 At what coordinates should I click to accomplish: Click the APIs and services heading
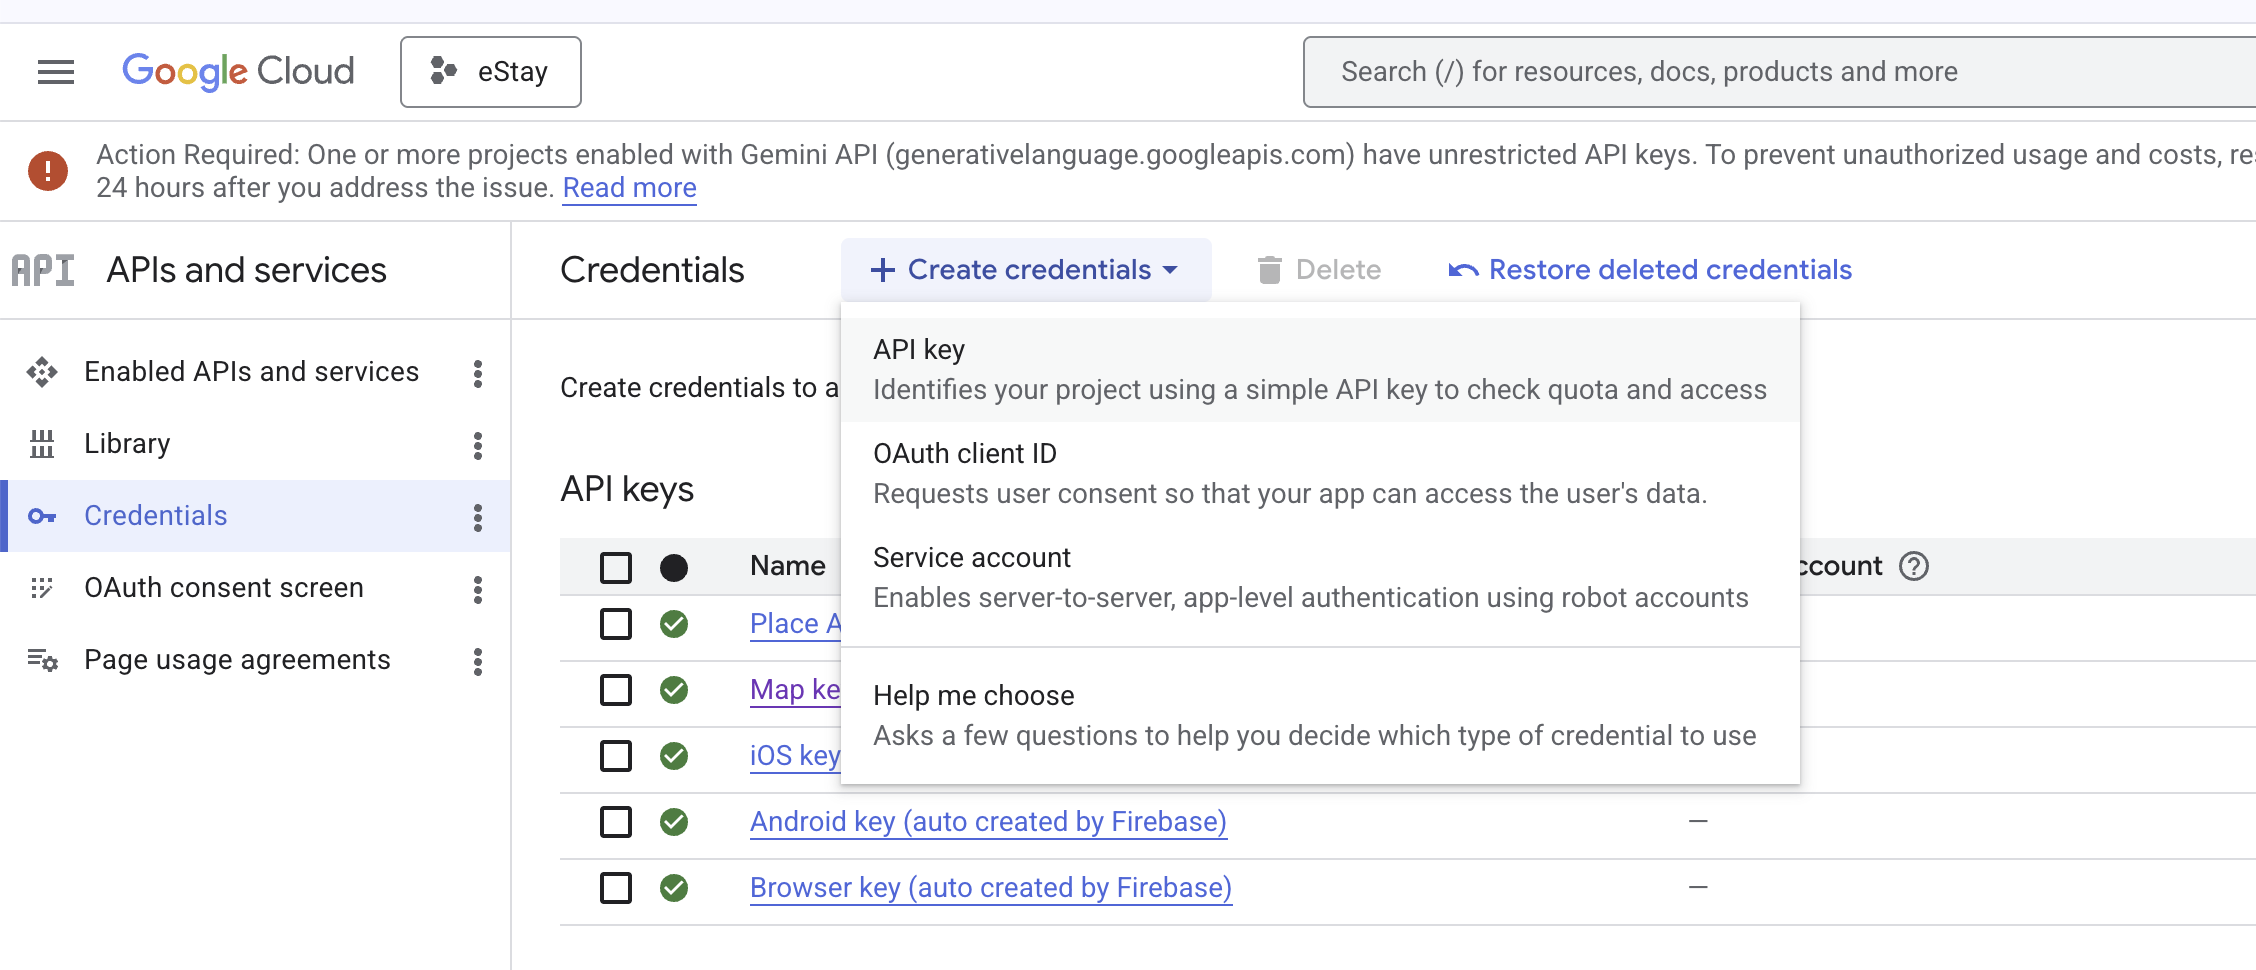coord(247,270)
